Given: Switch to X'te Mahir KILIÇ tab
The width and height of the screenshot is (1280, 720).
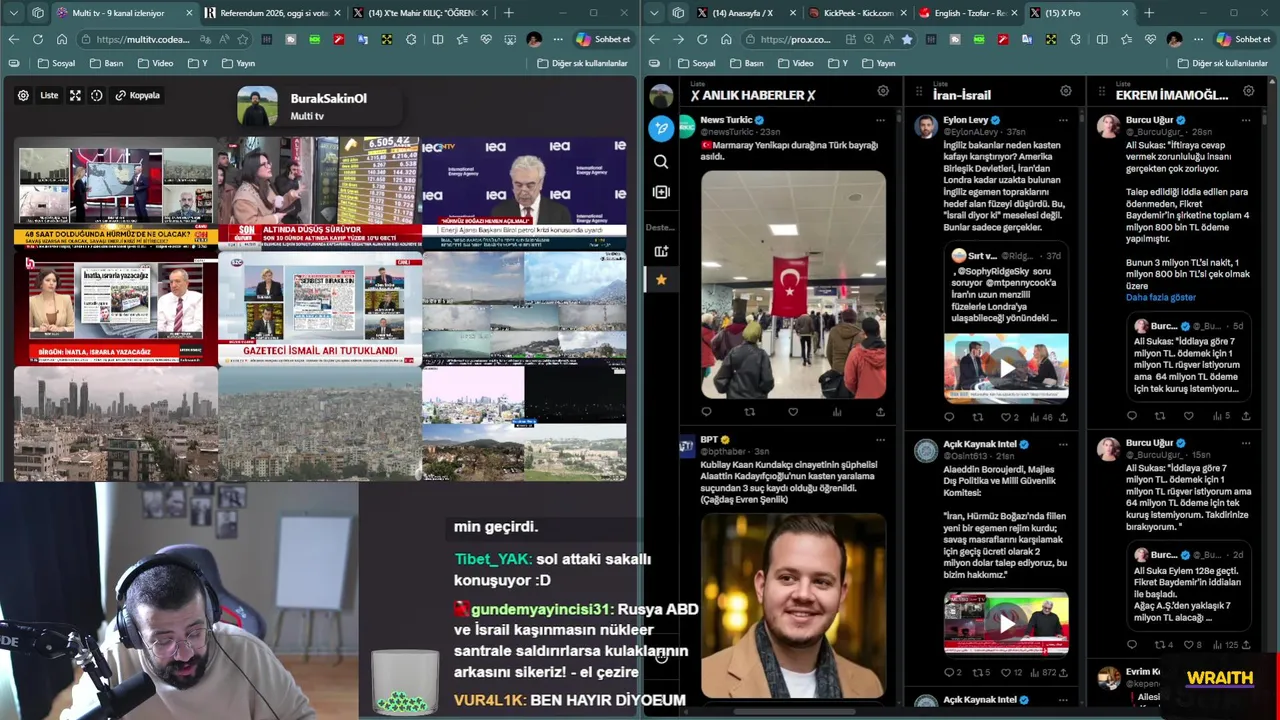Looking at the screenshot, I should point(421,13).
